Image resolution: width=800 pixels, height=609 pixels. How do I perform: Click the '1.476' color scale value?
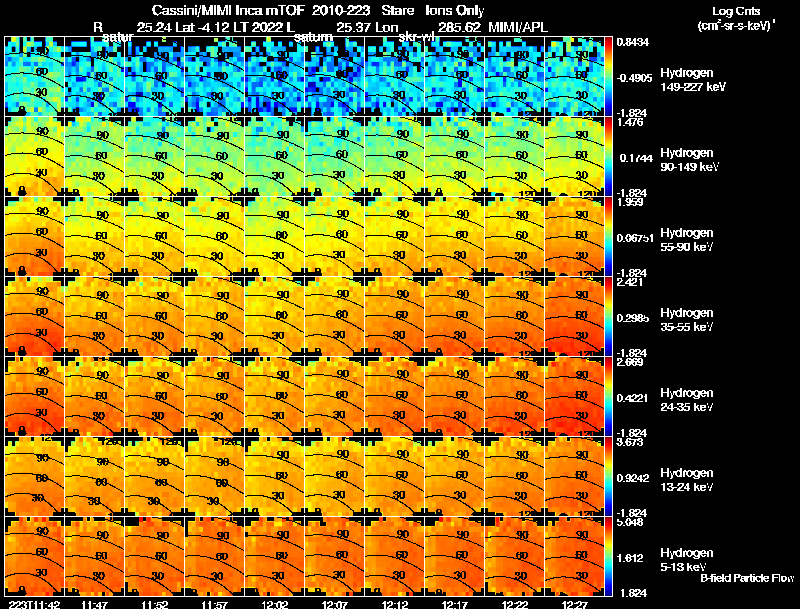630,122
